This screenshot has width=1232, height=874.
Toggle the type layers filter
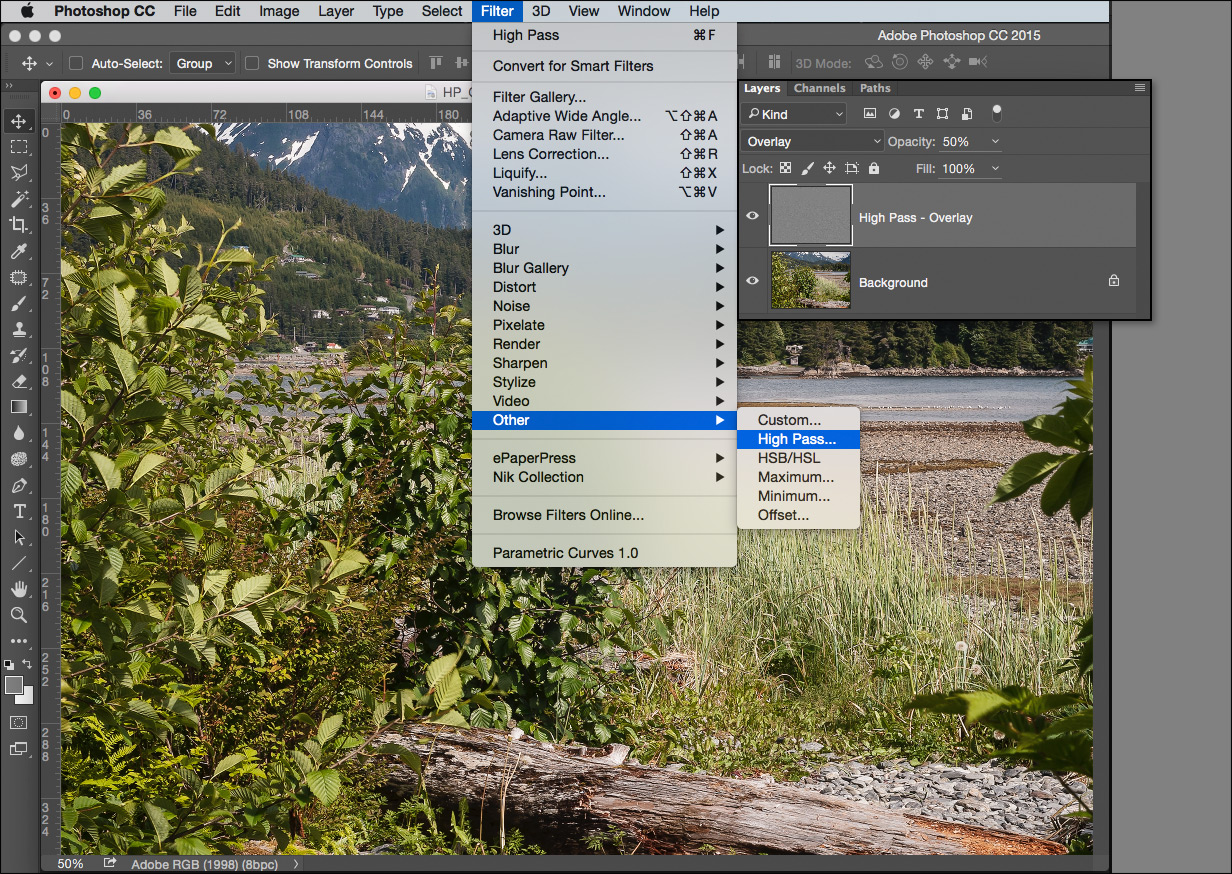coord(918,114)
